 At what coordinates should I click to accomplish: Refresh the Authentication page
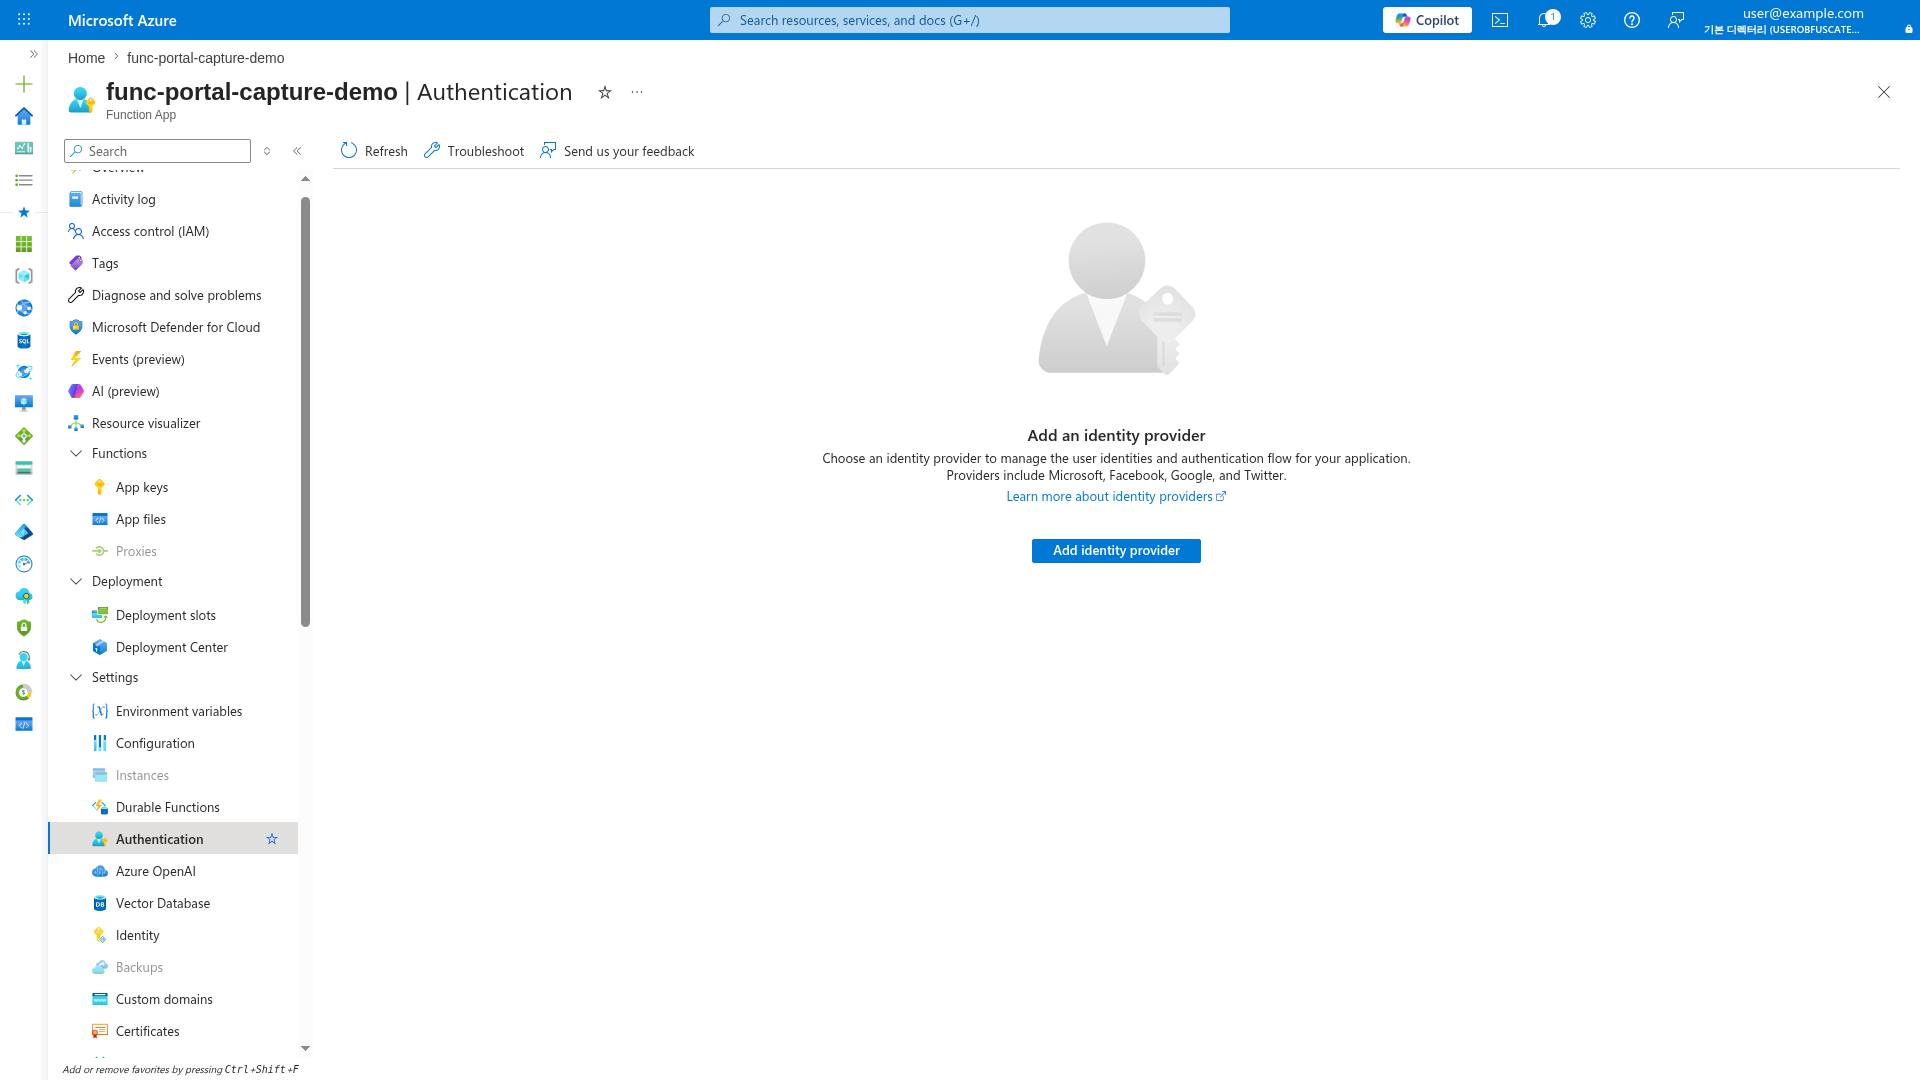374,151
